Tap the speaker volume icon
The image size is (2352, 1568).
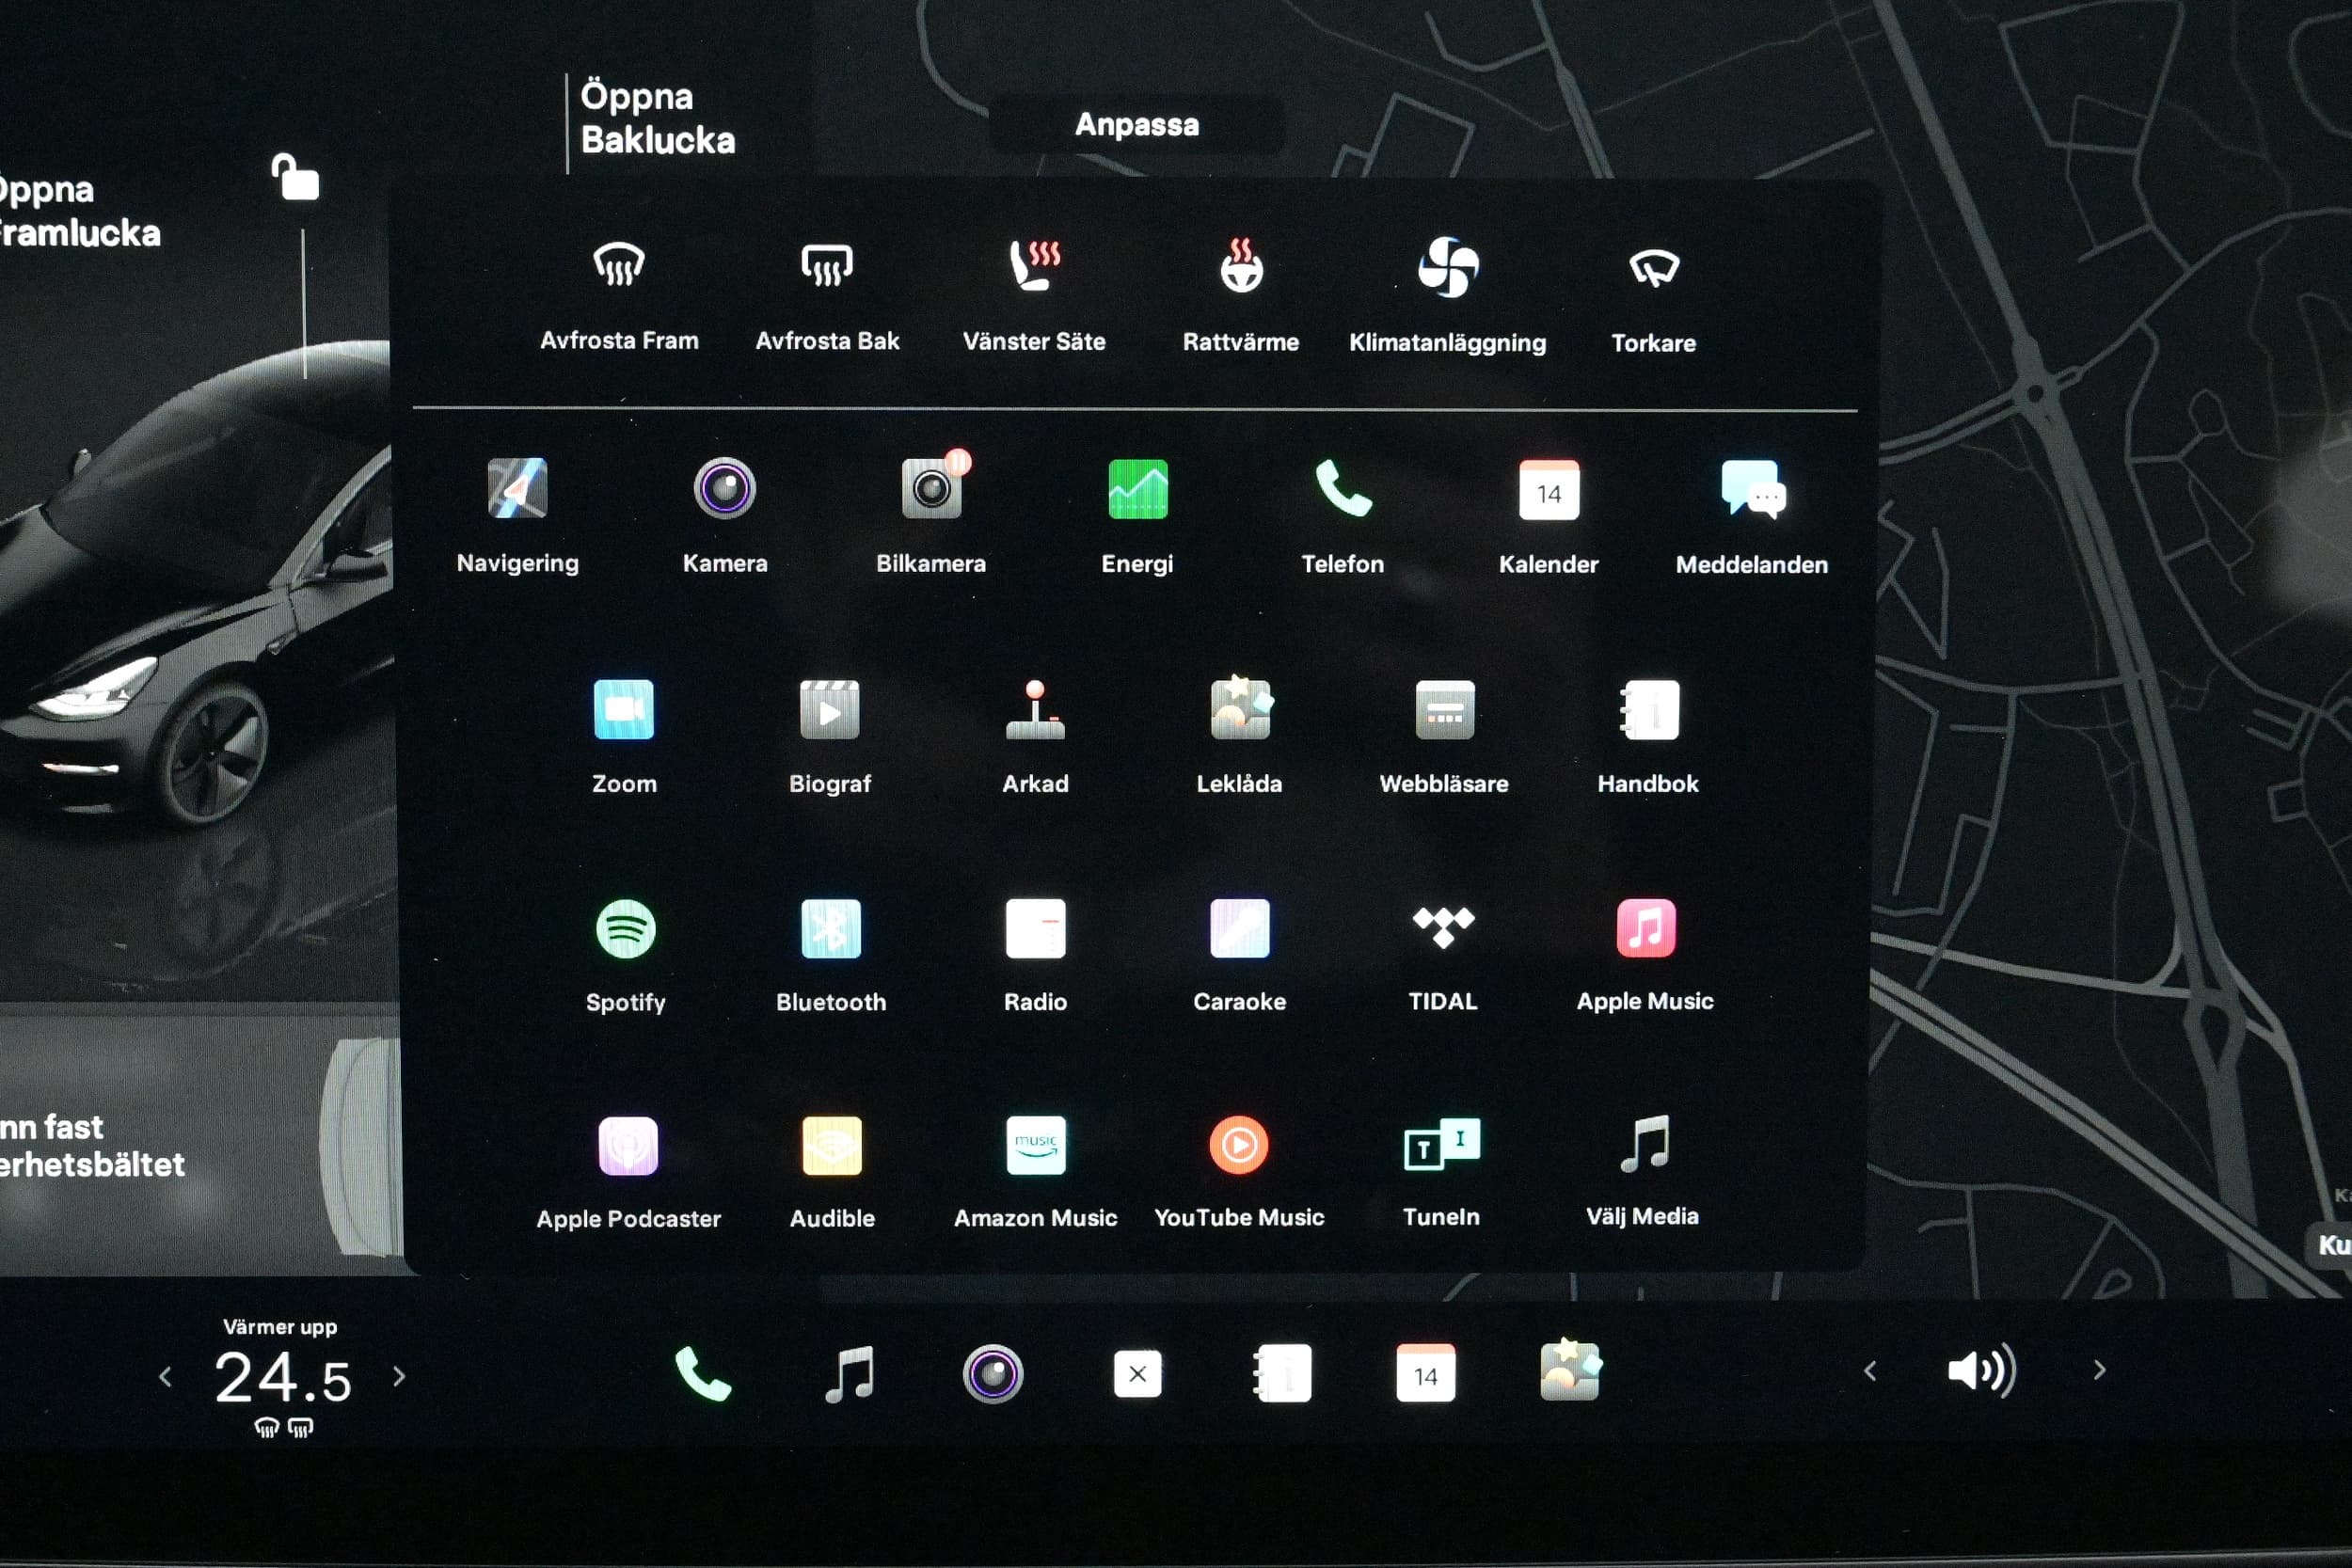click(1981, 1371)
